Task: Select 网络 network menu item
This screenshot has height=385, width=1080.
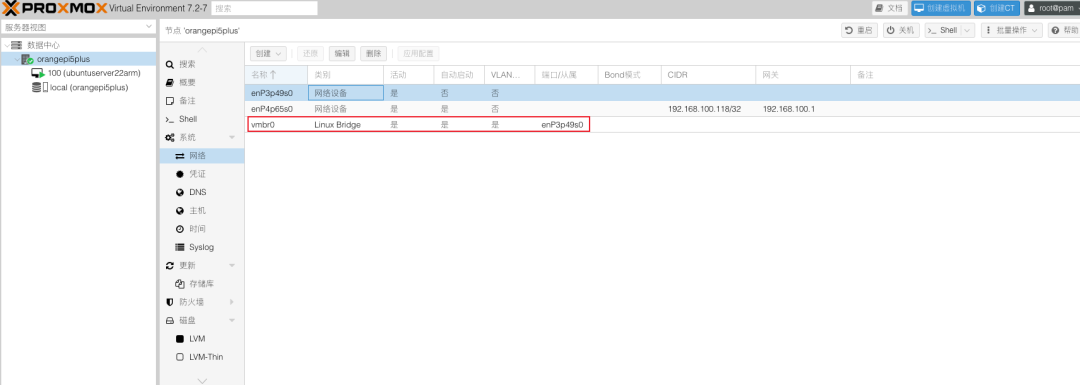Action: click(201, 156)
